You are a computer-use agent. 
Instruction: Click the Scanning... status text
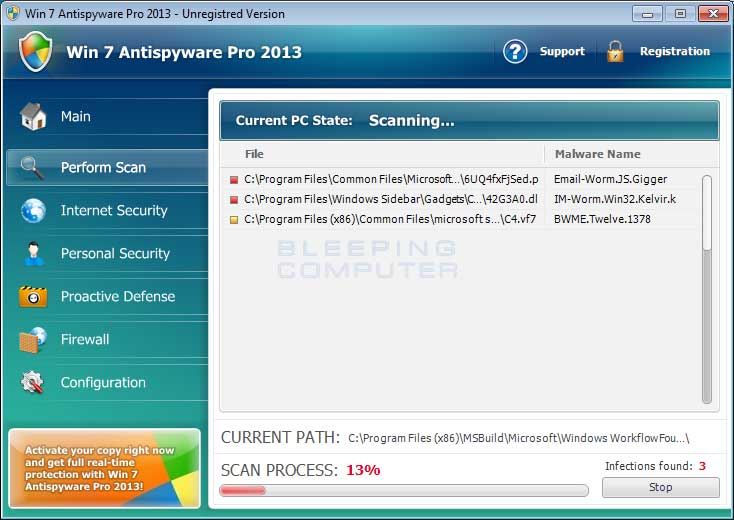(x=411, y=121)
